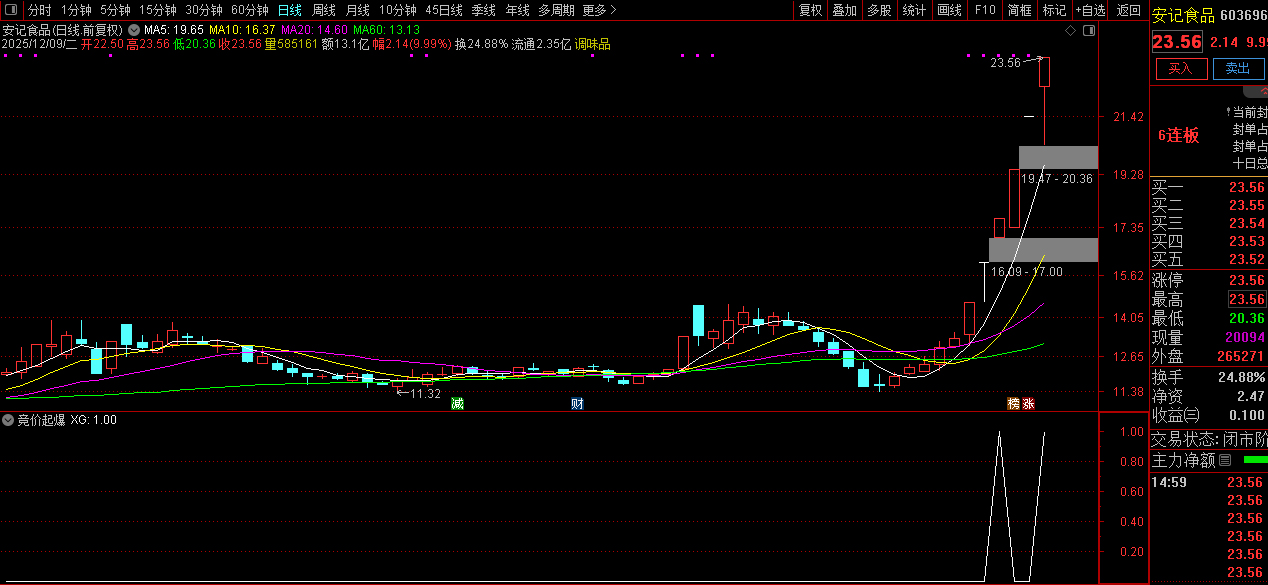Click the 14:59 trade tick row

coord(1209,482)
